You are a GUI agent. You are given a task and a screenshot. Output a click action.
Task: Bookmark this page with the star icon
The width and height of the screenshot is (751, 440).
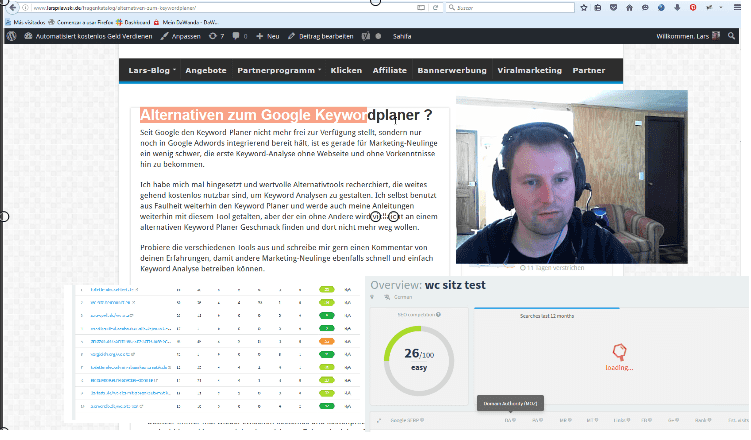point(583,8)
